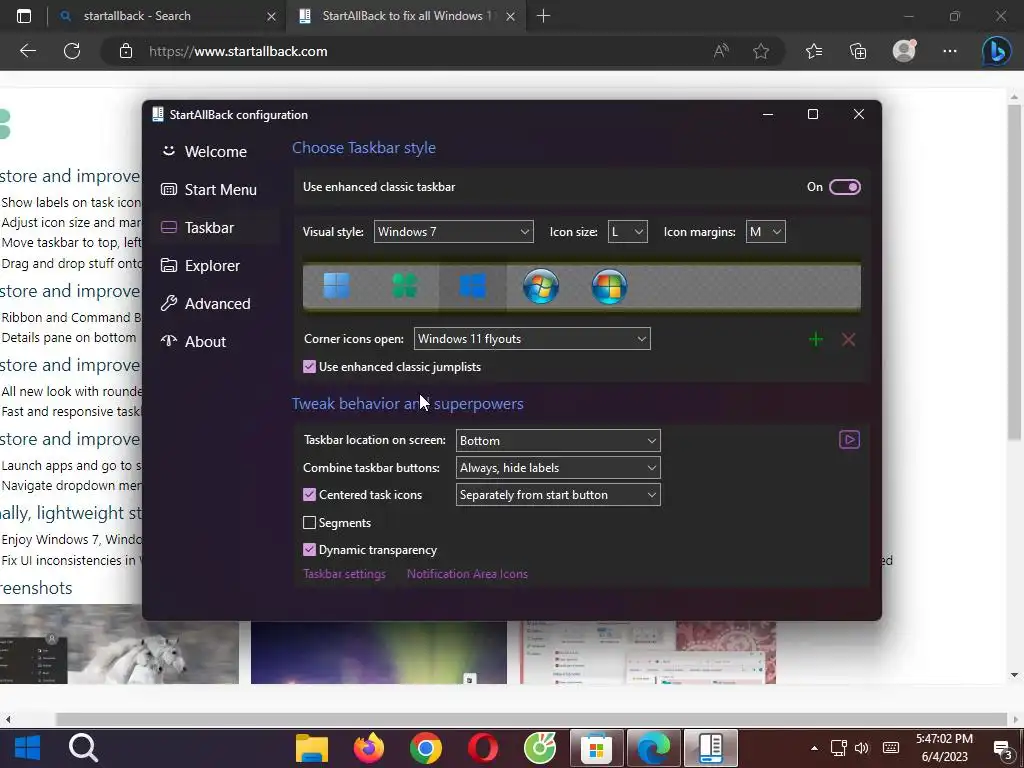Open a new browser tab
Image resolution: width=1024 pixels, height=768 pixels.
pyautogui.click(x=543, y=16)
